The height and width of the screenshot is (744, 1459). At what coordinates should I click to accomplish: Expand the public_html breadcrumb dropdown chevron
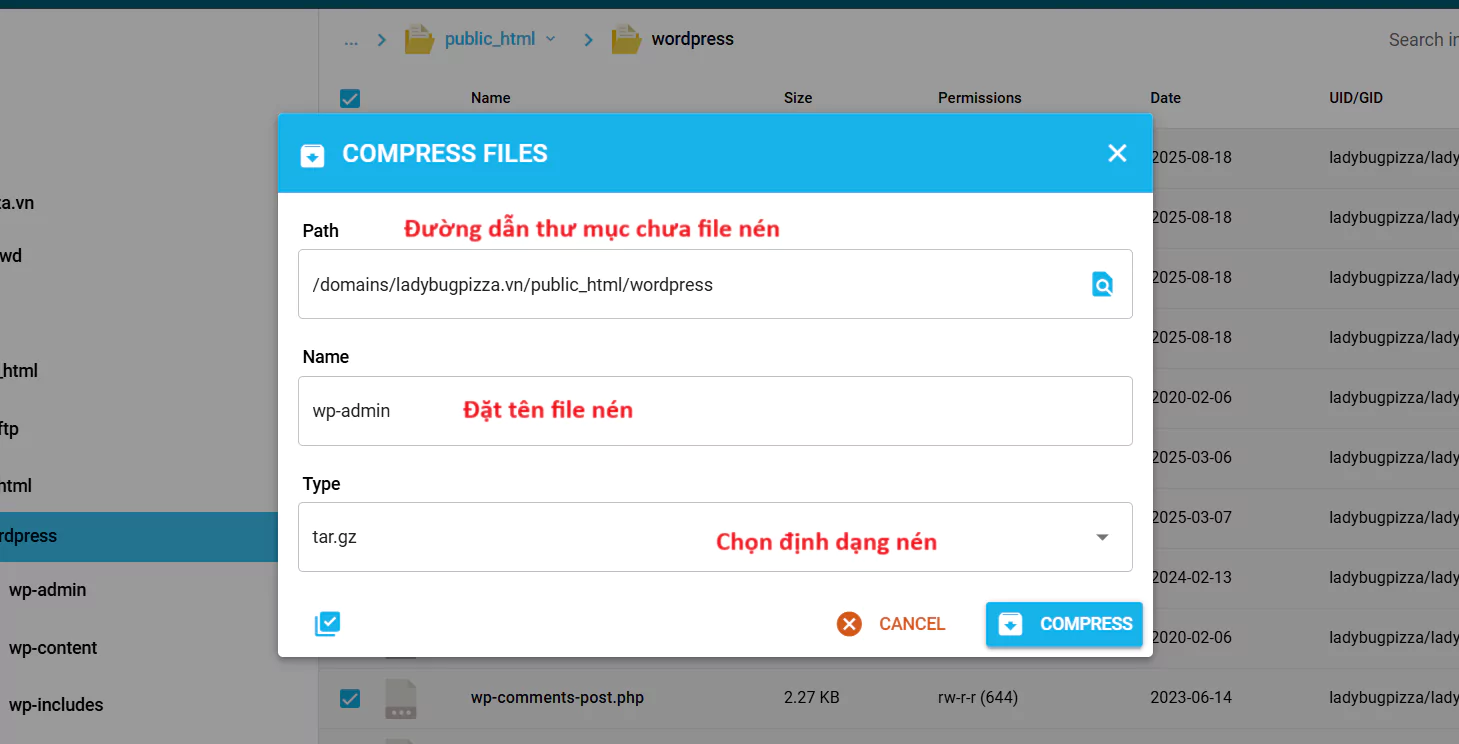pos(550,39)
